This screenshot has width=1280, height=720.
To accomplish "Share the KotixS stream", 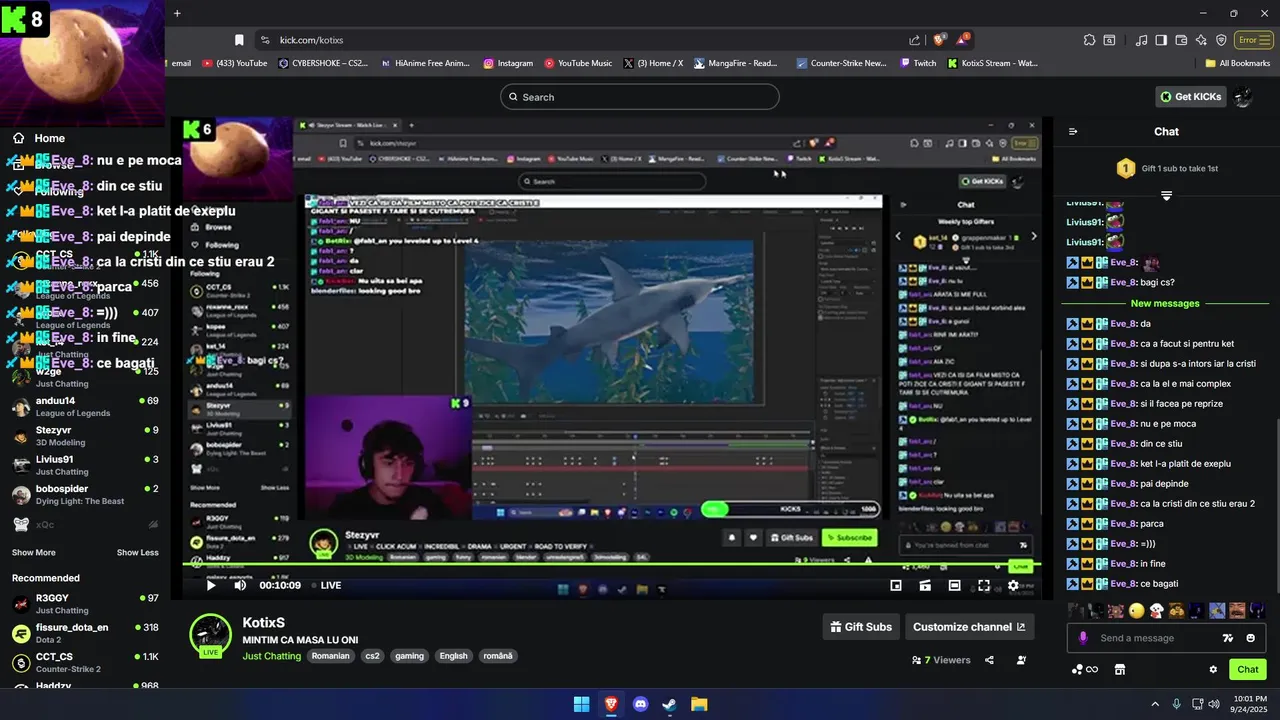I will pyautogui.click(x=989, y=660).
